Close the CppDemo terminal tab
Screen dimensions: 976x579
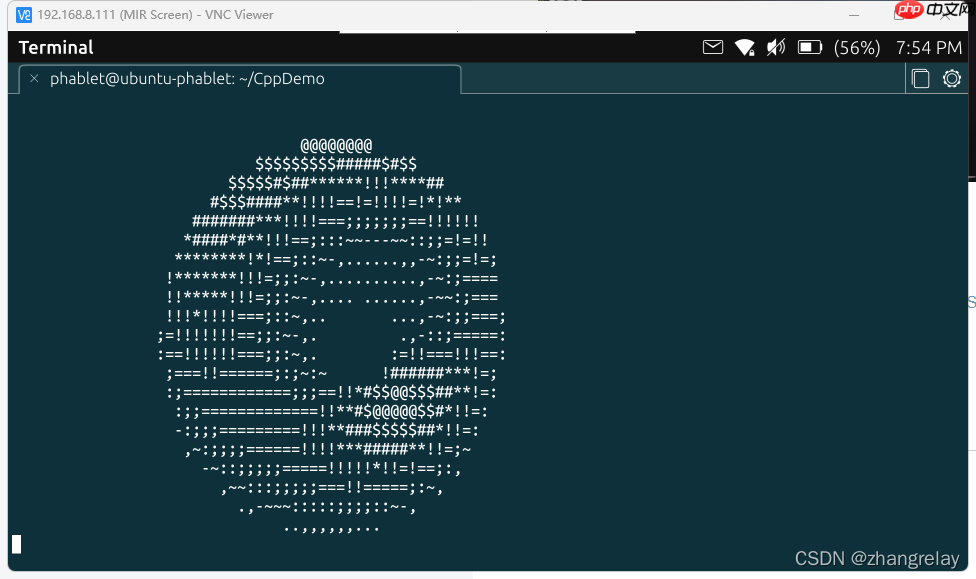(x=34, y=78)
